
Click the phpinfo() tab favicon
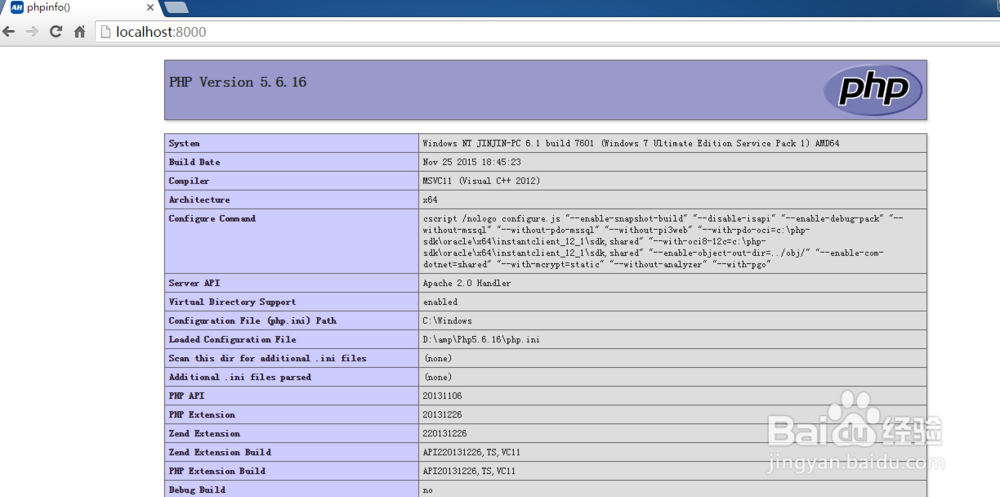click(17, 8)
